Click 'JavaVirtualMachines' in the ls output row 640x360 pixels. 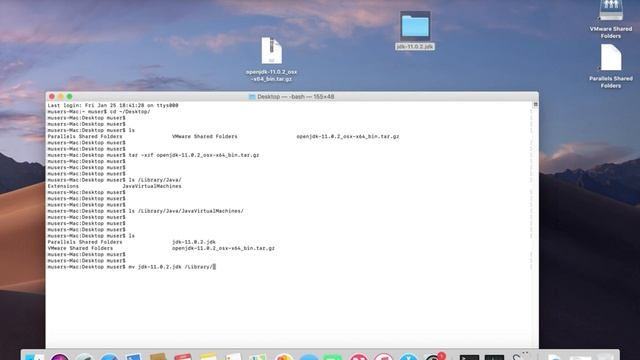152,186
